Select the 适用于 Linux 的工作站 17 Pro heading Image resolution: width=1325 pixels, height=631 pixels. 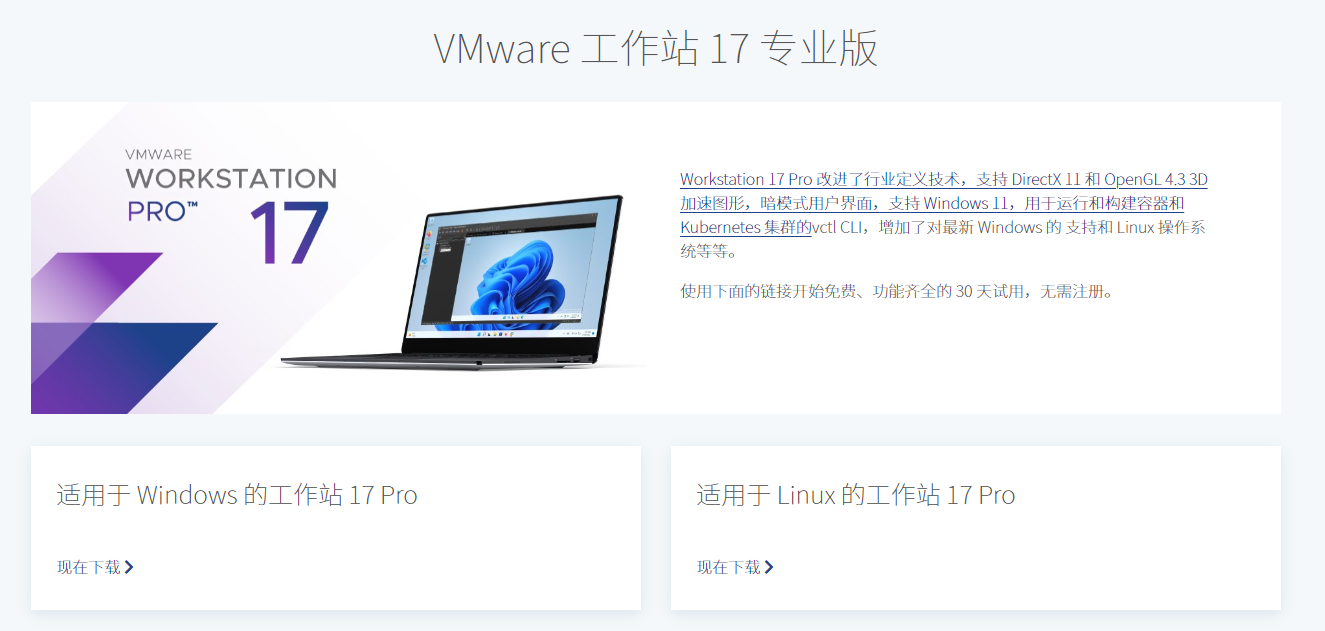856,495
